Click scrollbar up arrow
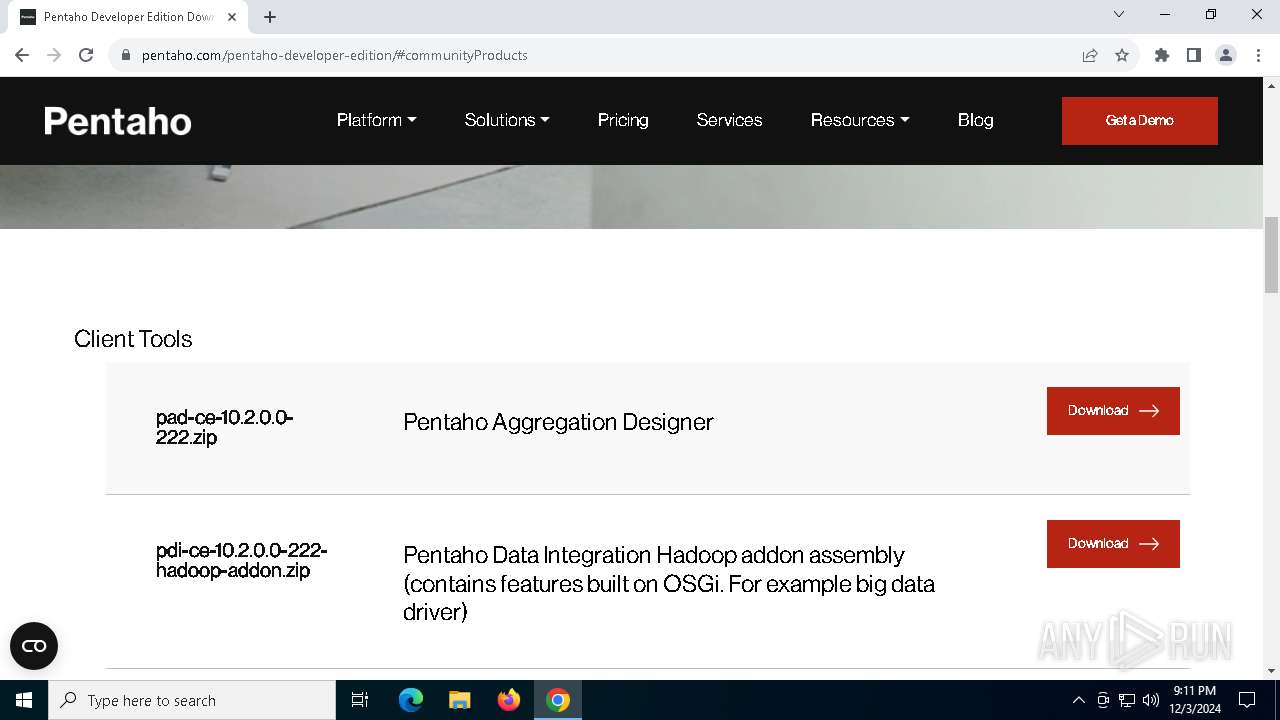Viewport: 1280px width, 720px height. pyautogui.click(x=1272, y=85)
